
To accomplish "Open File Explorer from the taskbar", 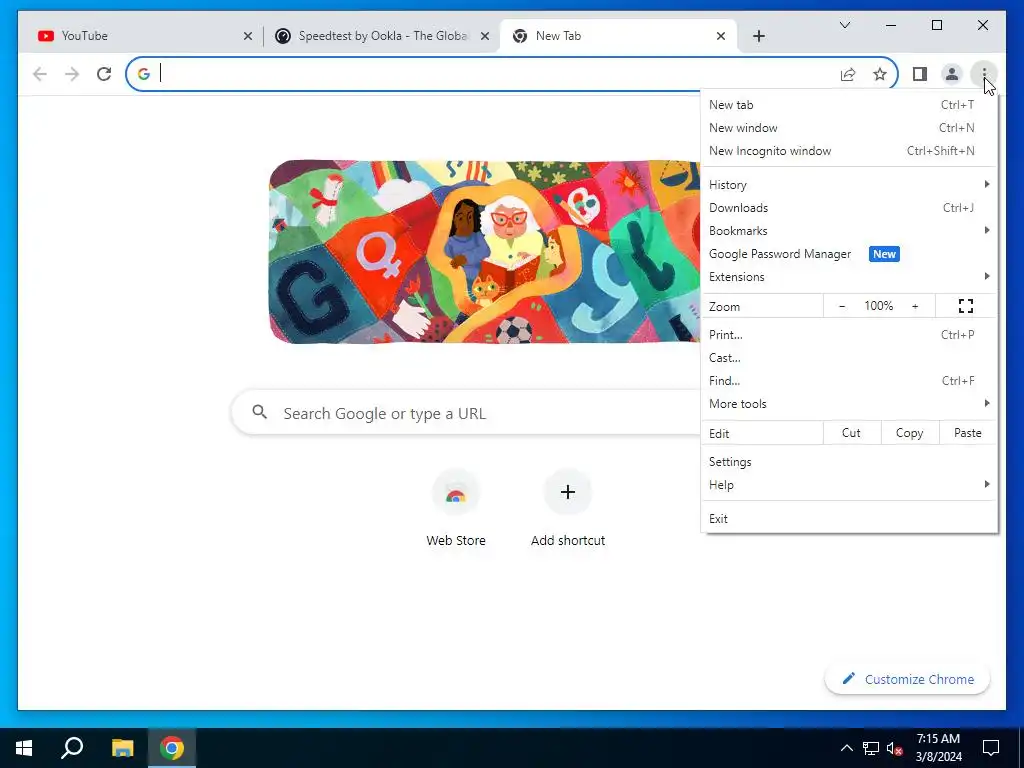I will coord(122,748).
